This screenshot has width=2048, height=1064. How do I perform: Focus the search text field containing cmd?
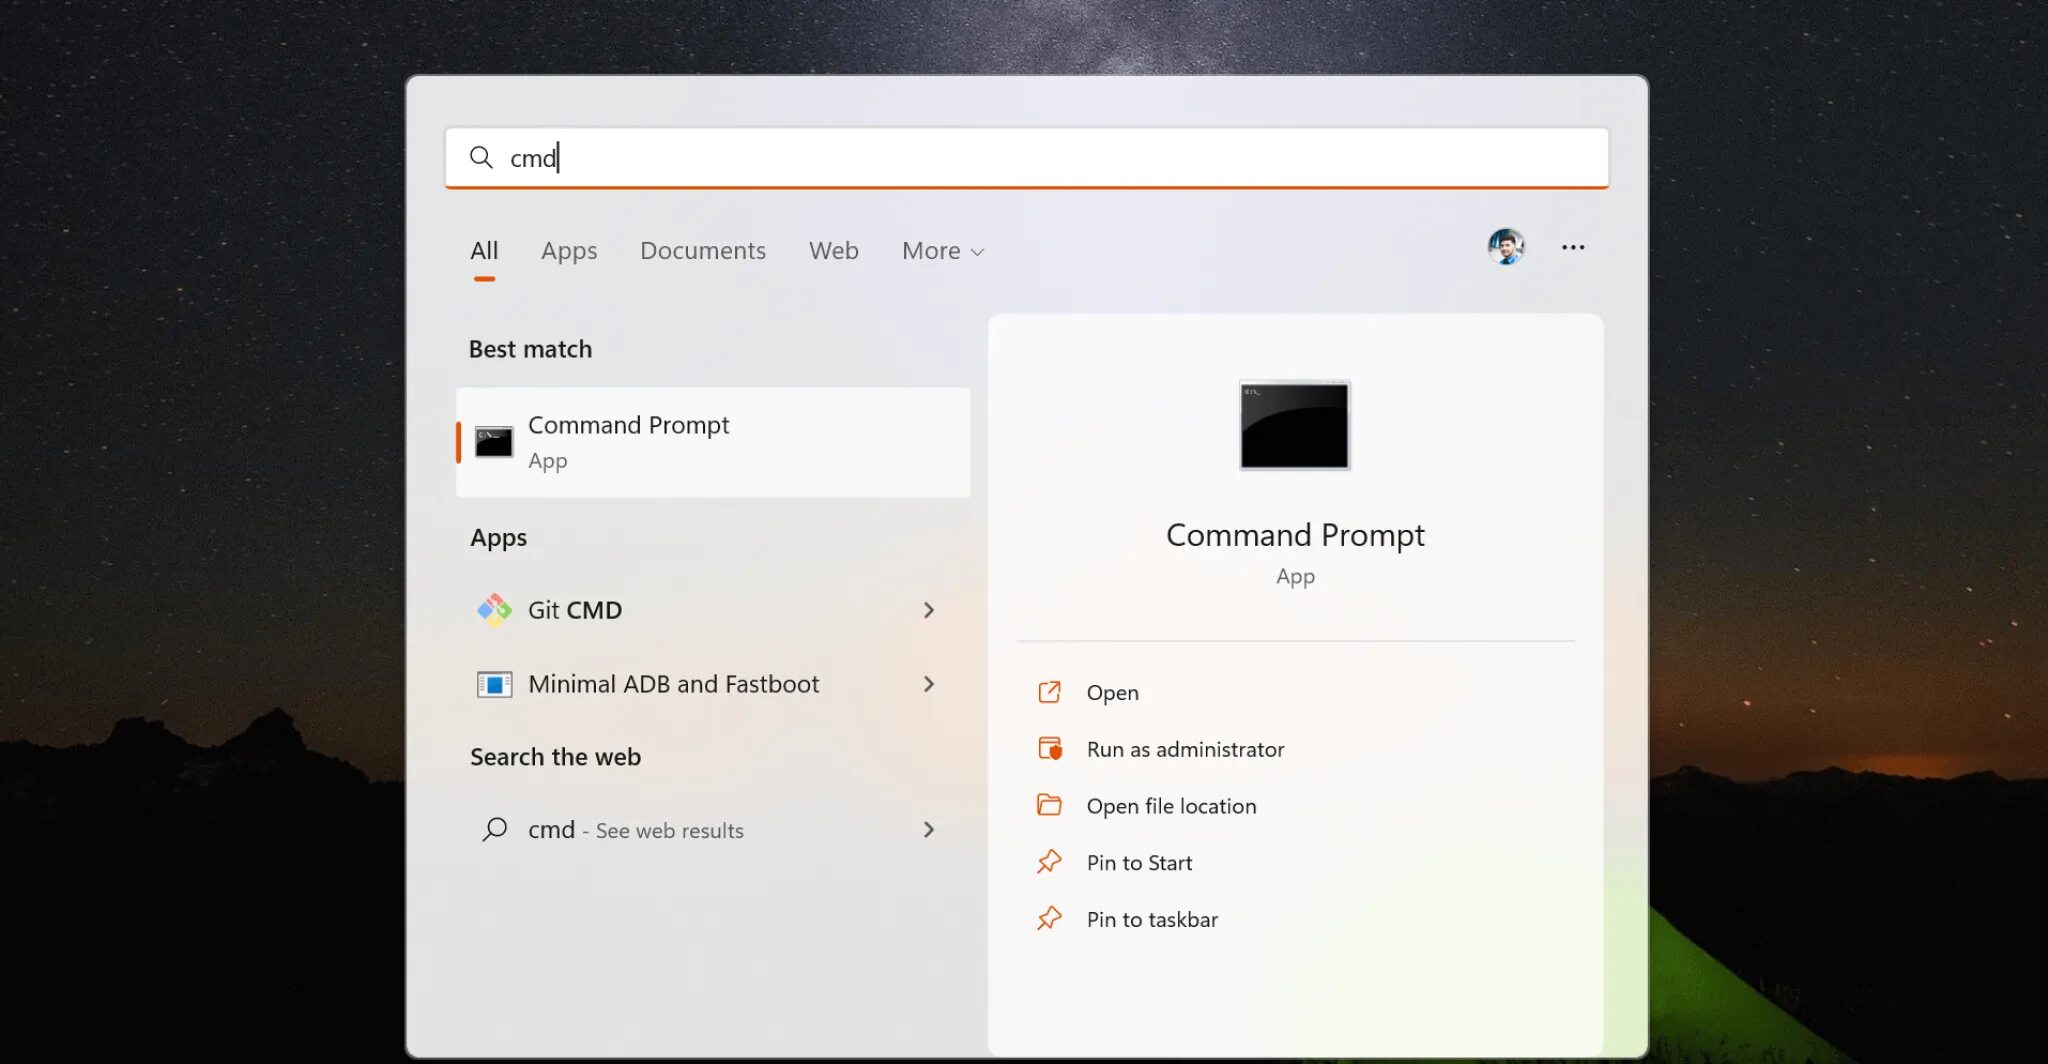1027,157
